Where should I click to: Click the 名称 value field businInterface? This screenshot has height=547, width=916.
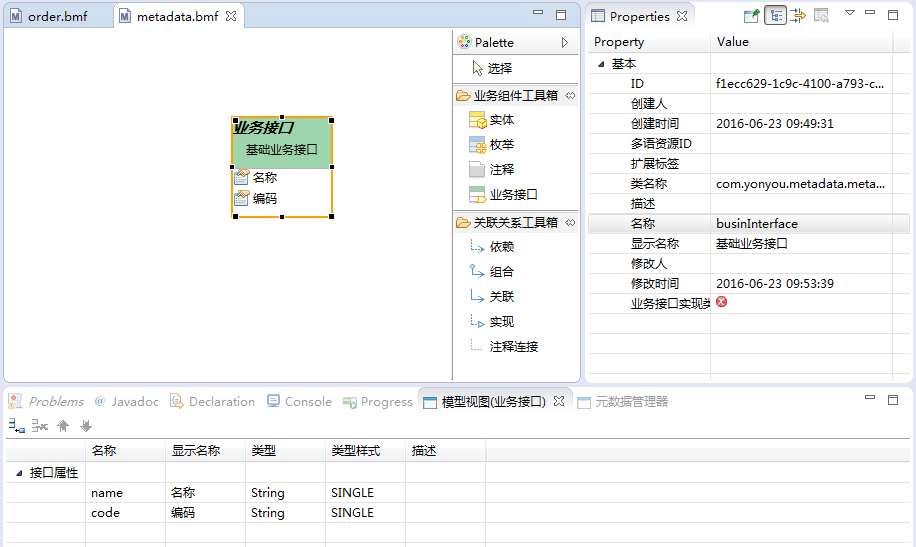pyautogui.click(x=757, y=224)
